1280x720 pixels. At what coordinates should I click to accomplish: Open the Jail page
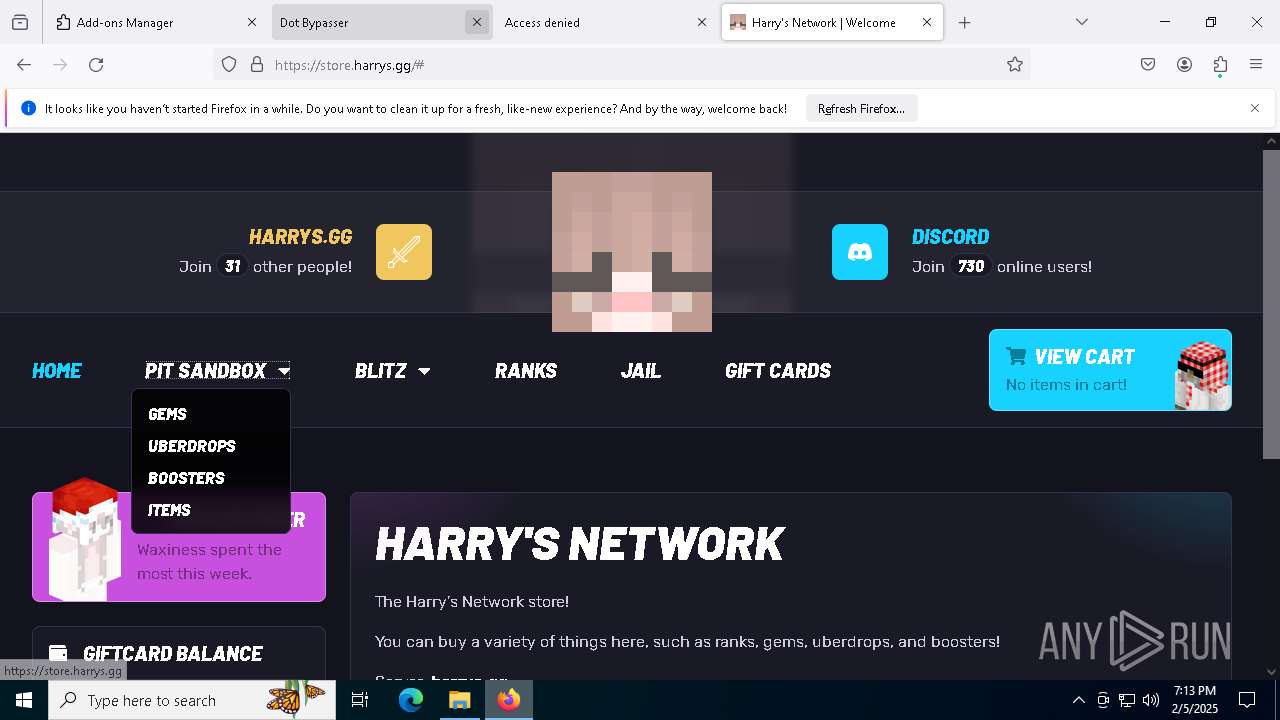[641, 371]
